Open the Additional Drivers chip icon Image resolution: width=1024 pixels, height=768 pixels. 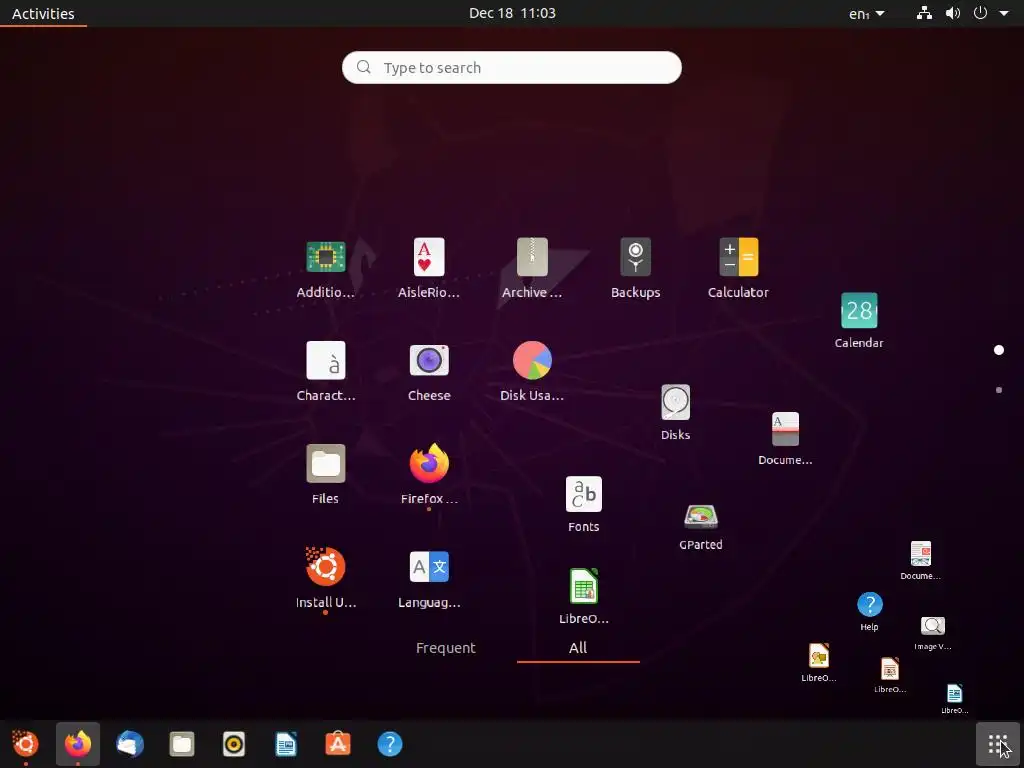(325, 257)
